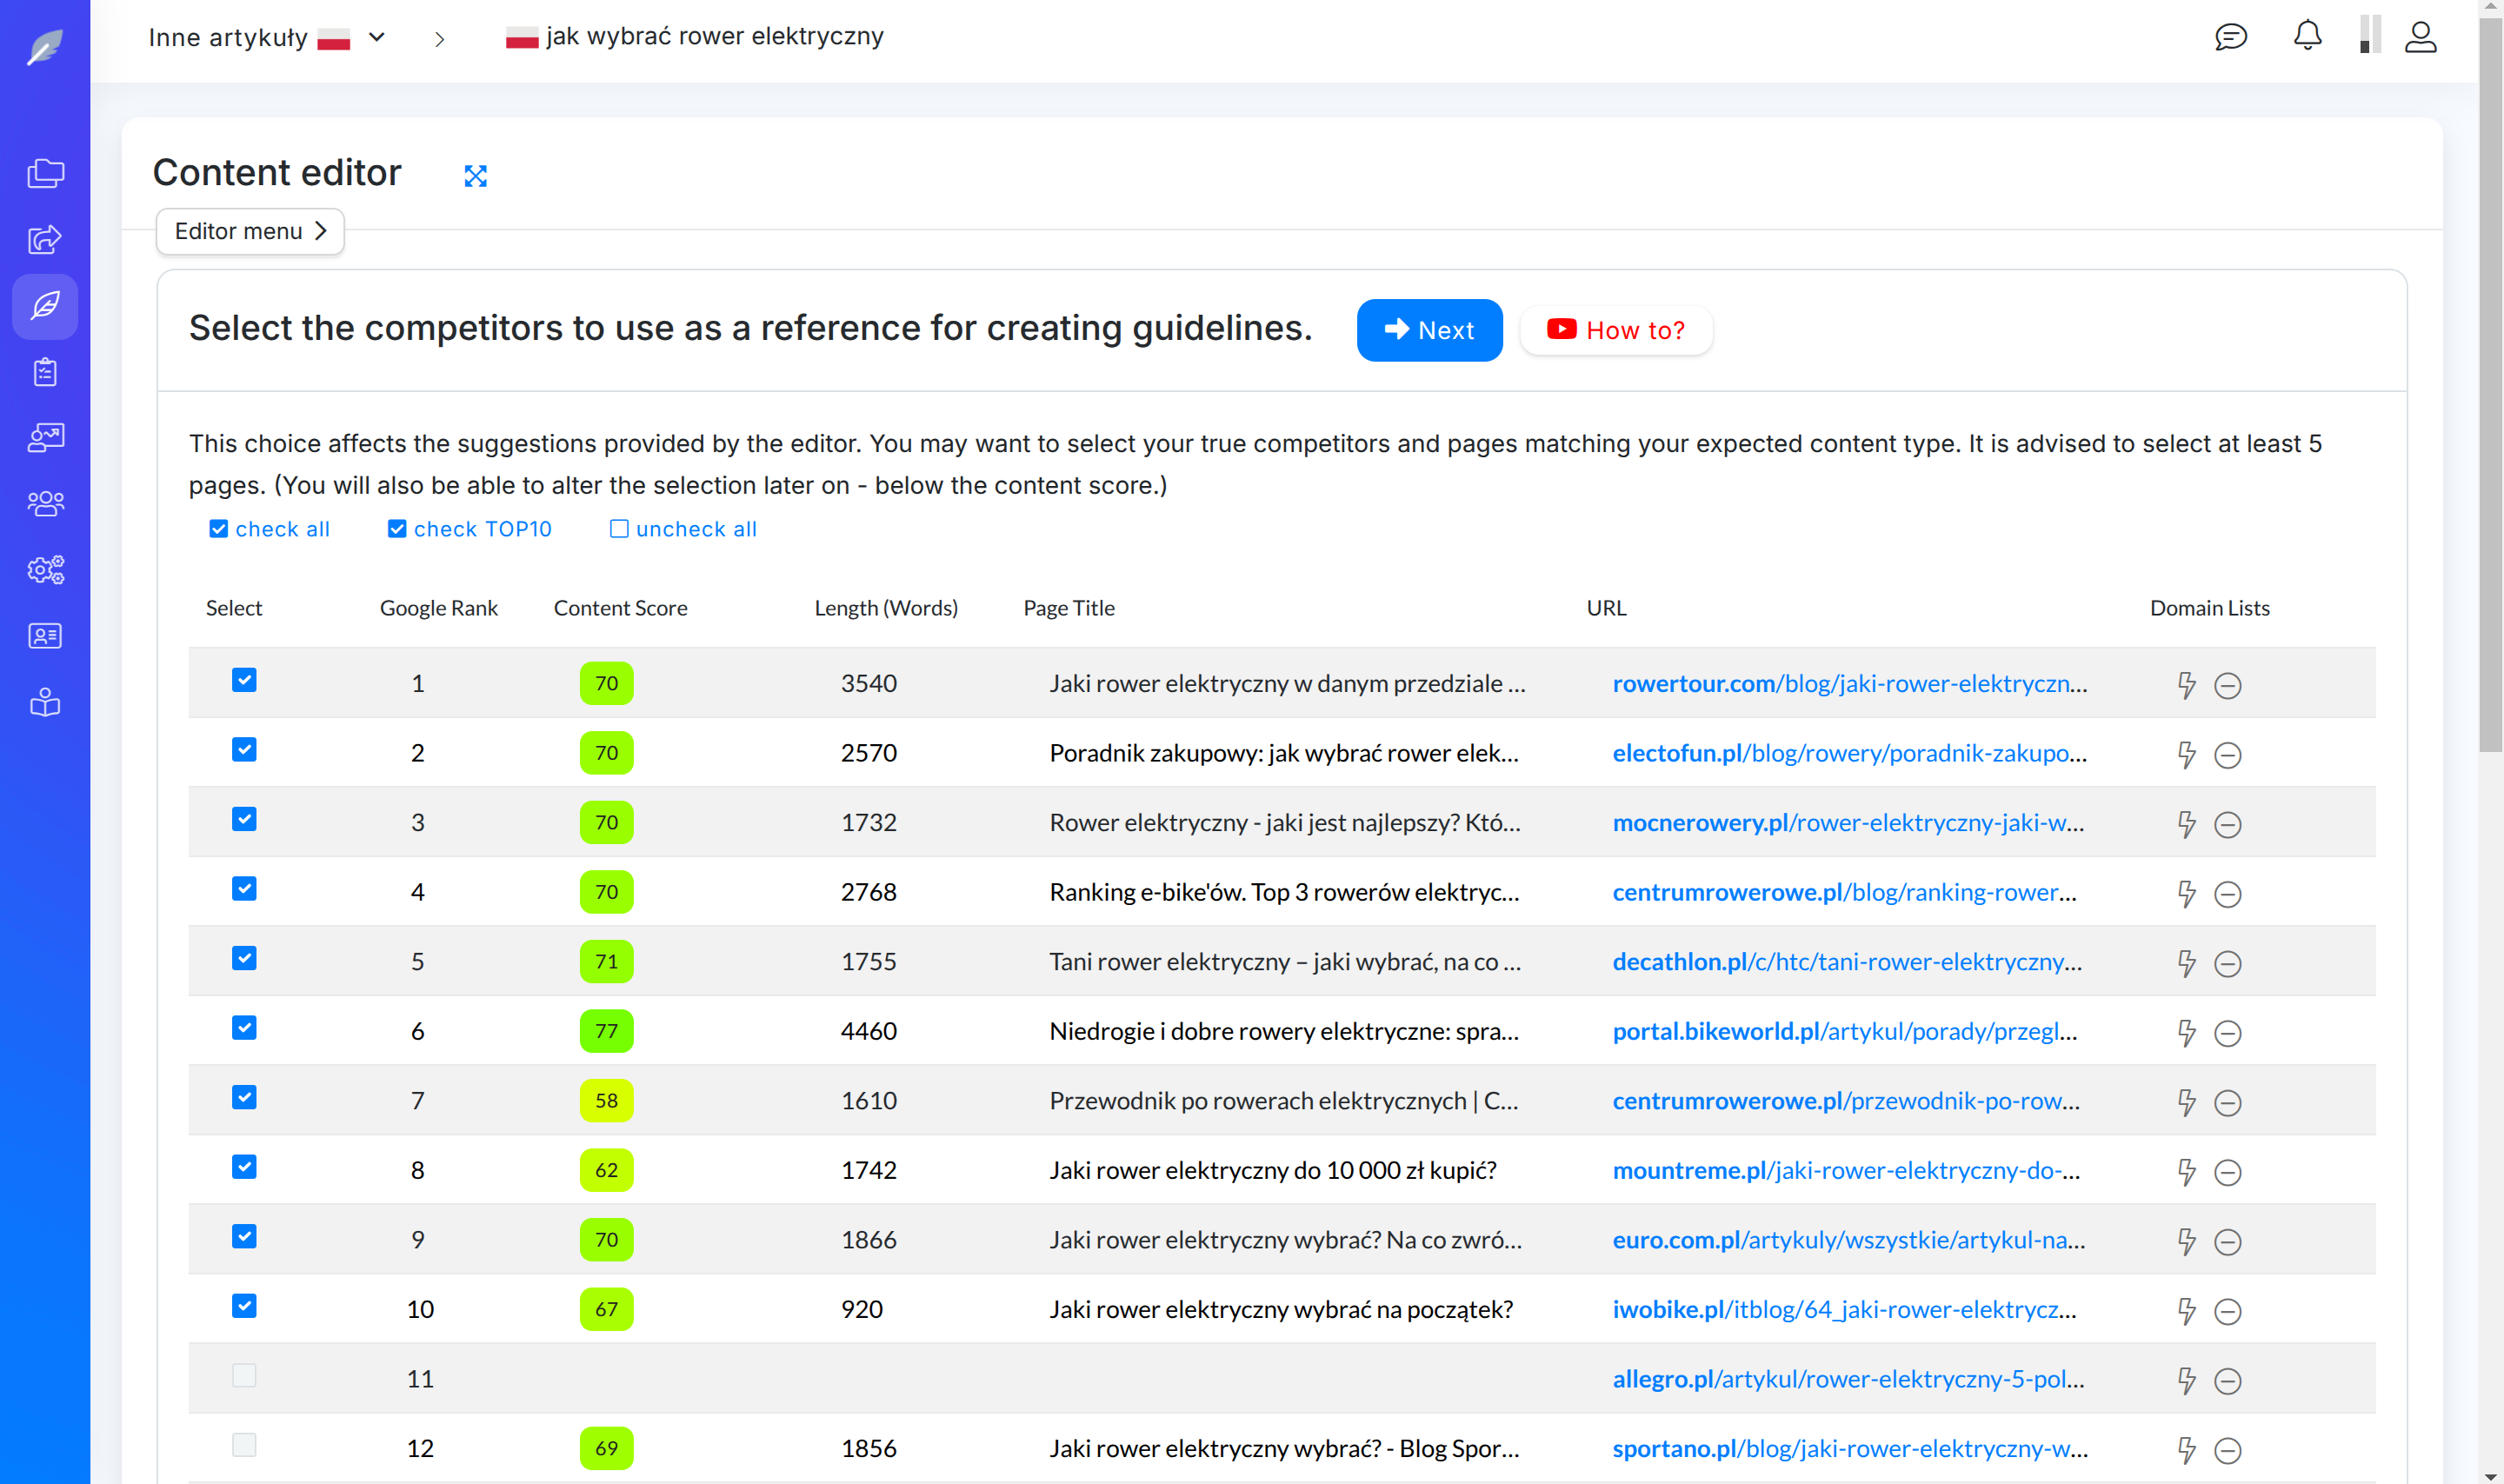Image resolution: width=2504 pixels, height=1484 pixels.
Task: Click the app logo feather icon
Action: coord(45,46)
